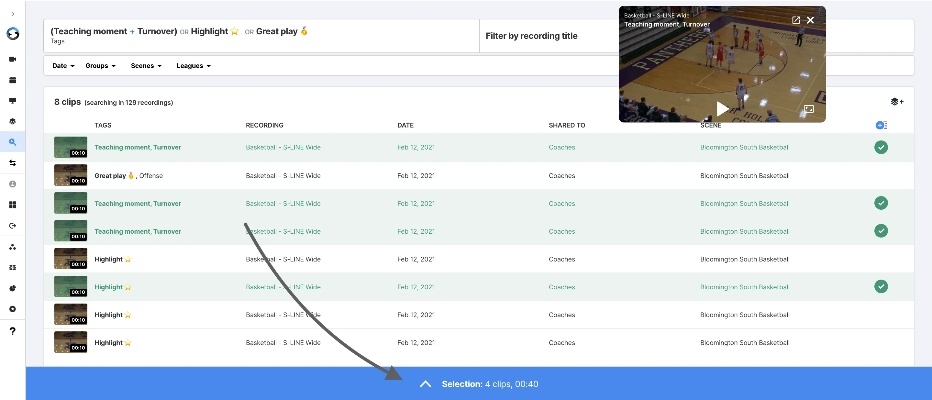The width and height of the screenshot is (932, 400).
Task: Click the add-to-playlist layers icon
Action: pos(896,101)
